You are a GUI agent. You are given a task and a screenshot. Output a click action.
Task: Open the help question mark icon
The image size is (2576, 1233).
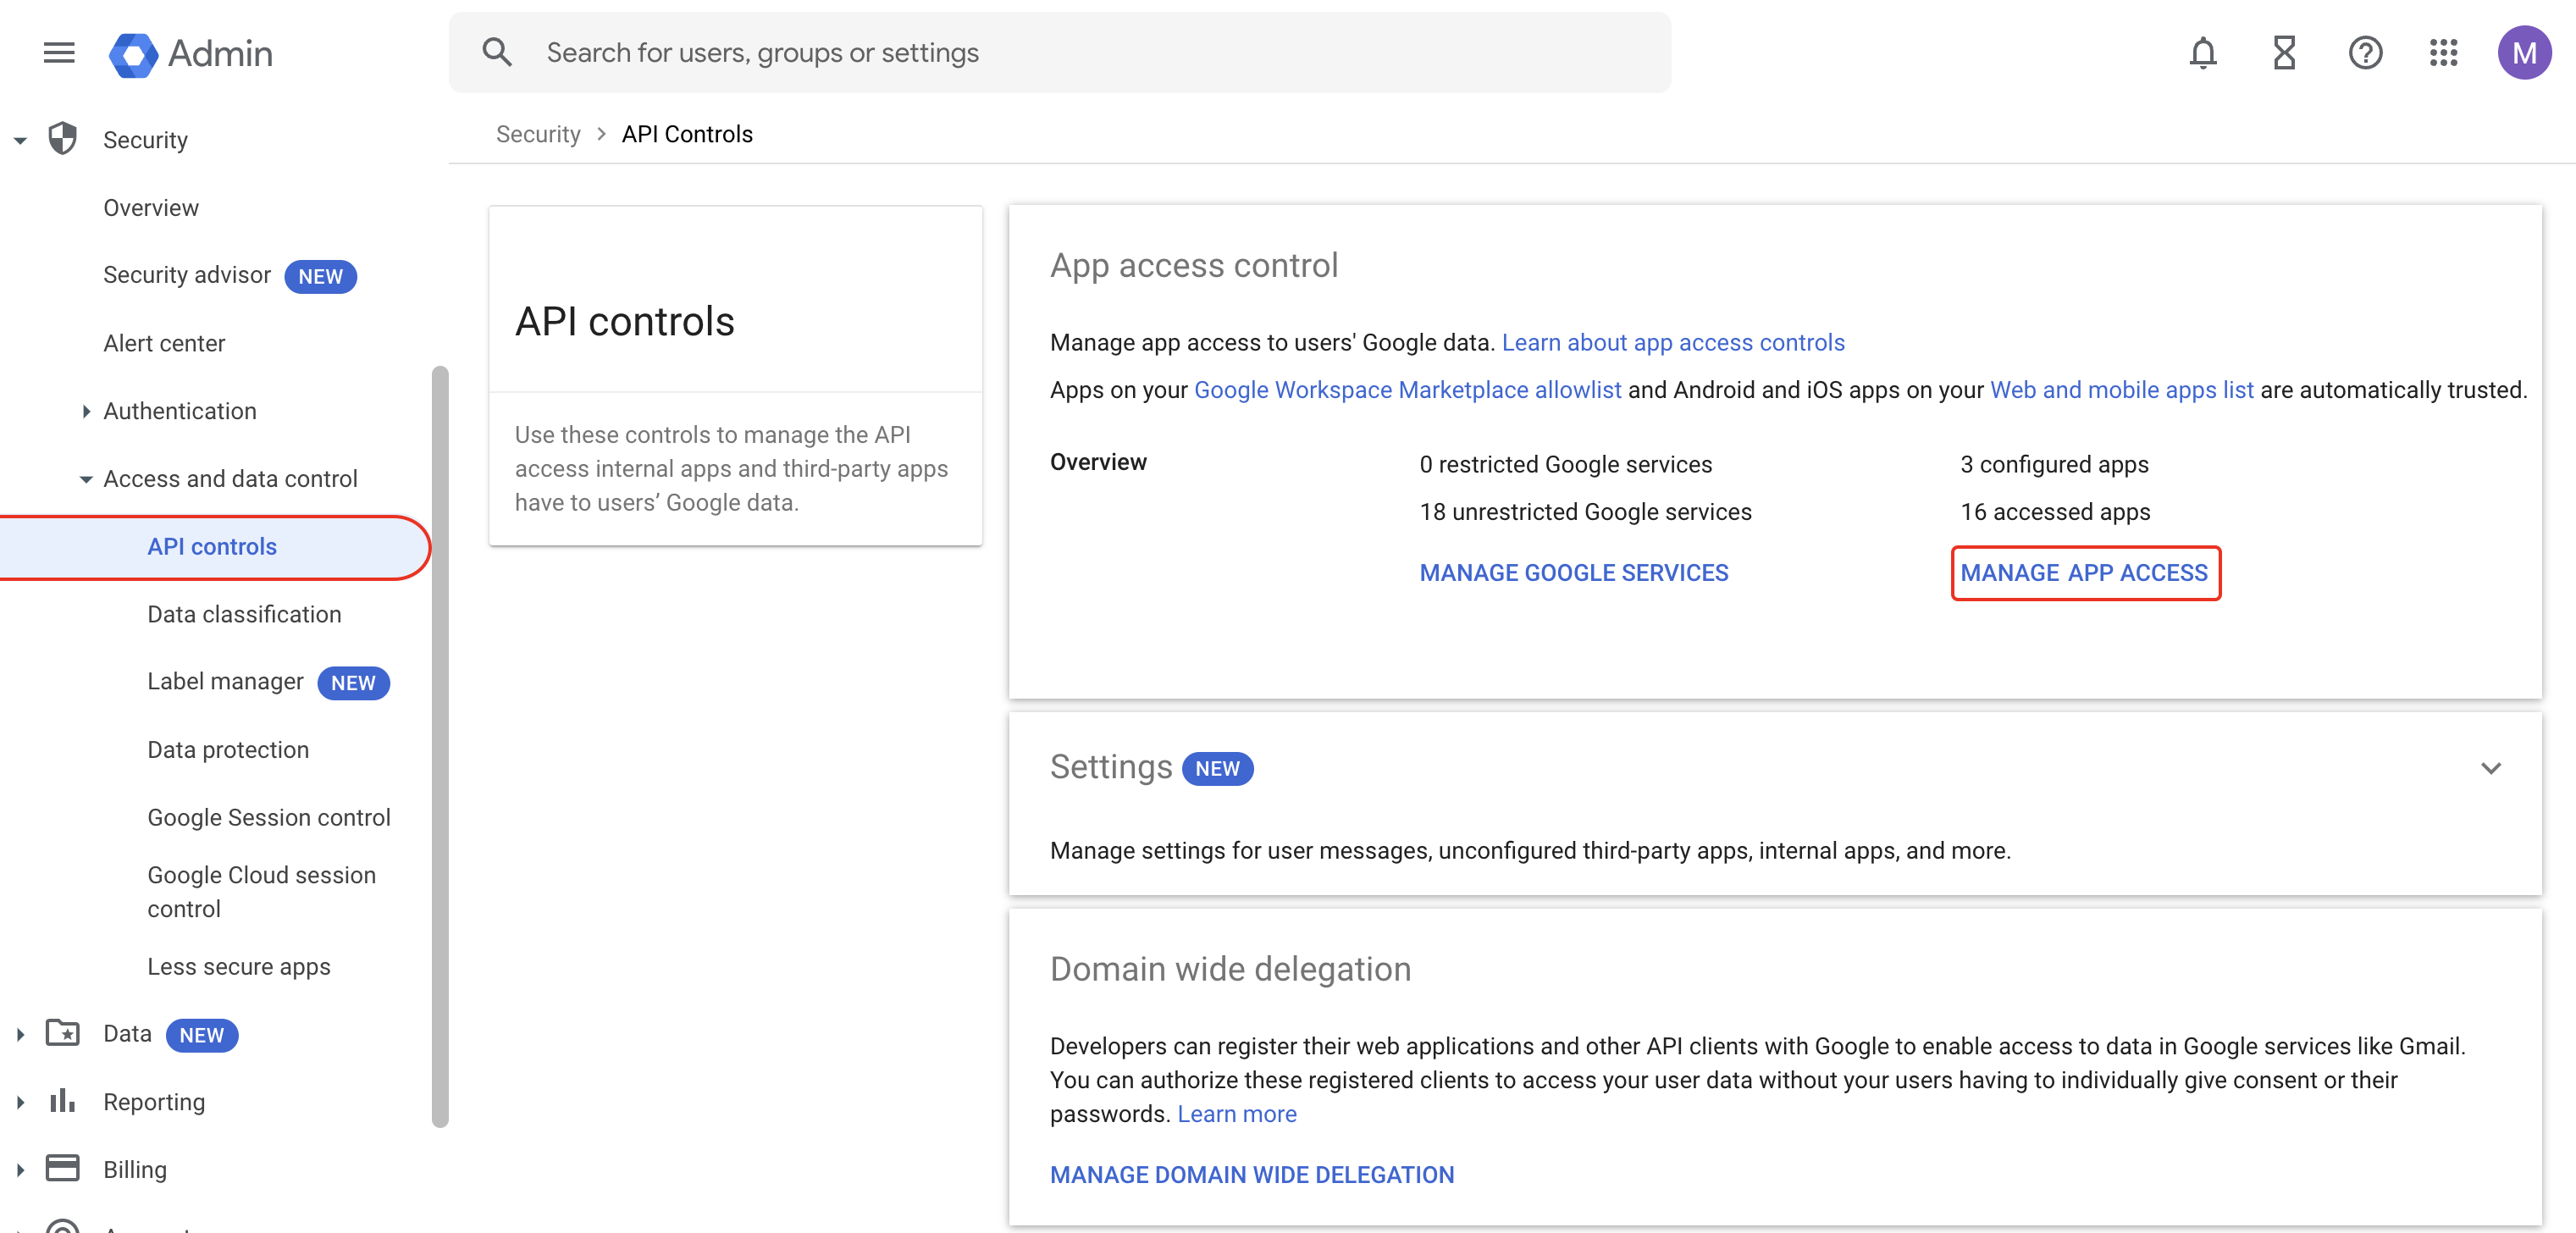[x=2364, y=53]
